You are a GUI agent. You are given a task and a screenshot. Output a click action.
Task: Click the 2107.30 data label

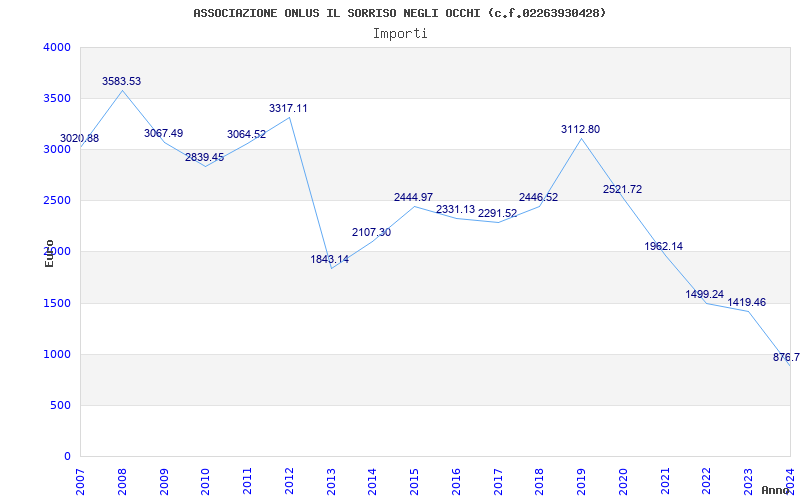(x=371, y=232)
